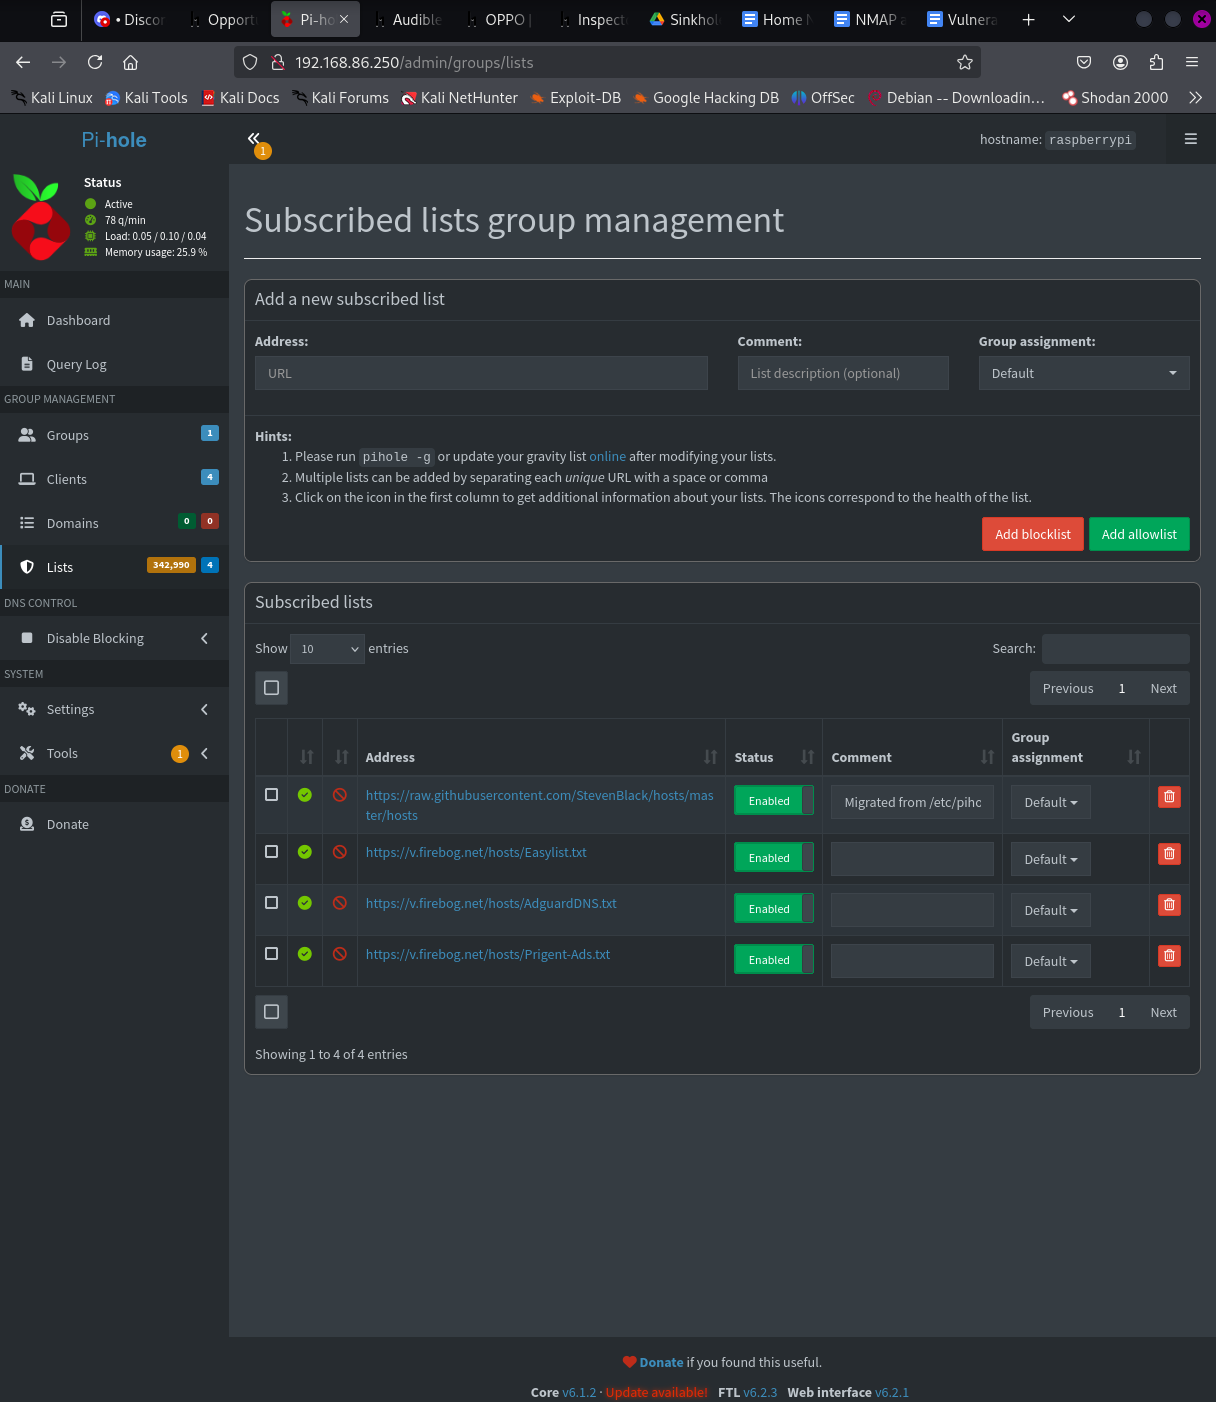This screenshot has width=1216, height=1402.
Task: Open the Group assignment Default dropdown in add form
Action: pyautogui.click(x=1083, y=373)
